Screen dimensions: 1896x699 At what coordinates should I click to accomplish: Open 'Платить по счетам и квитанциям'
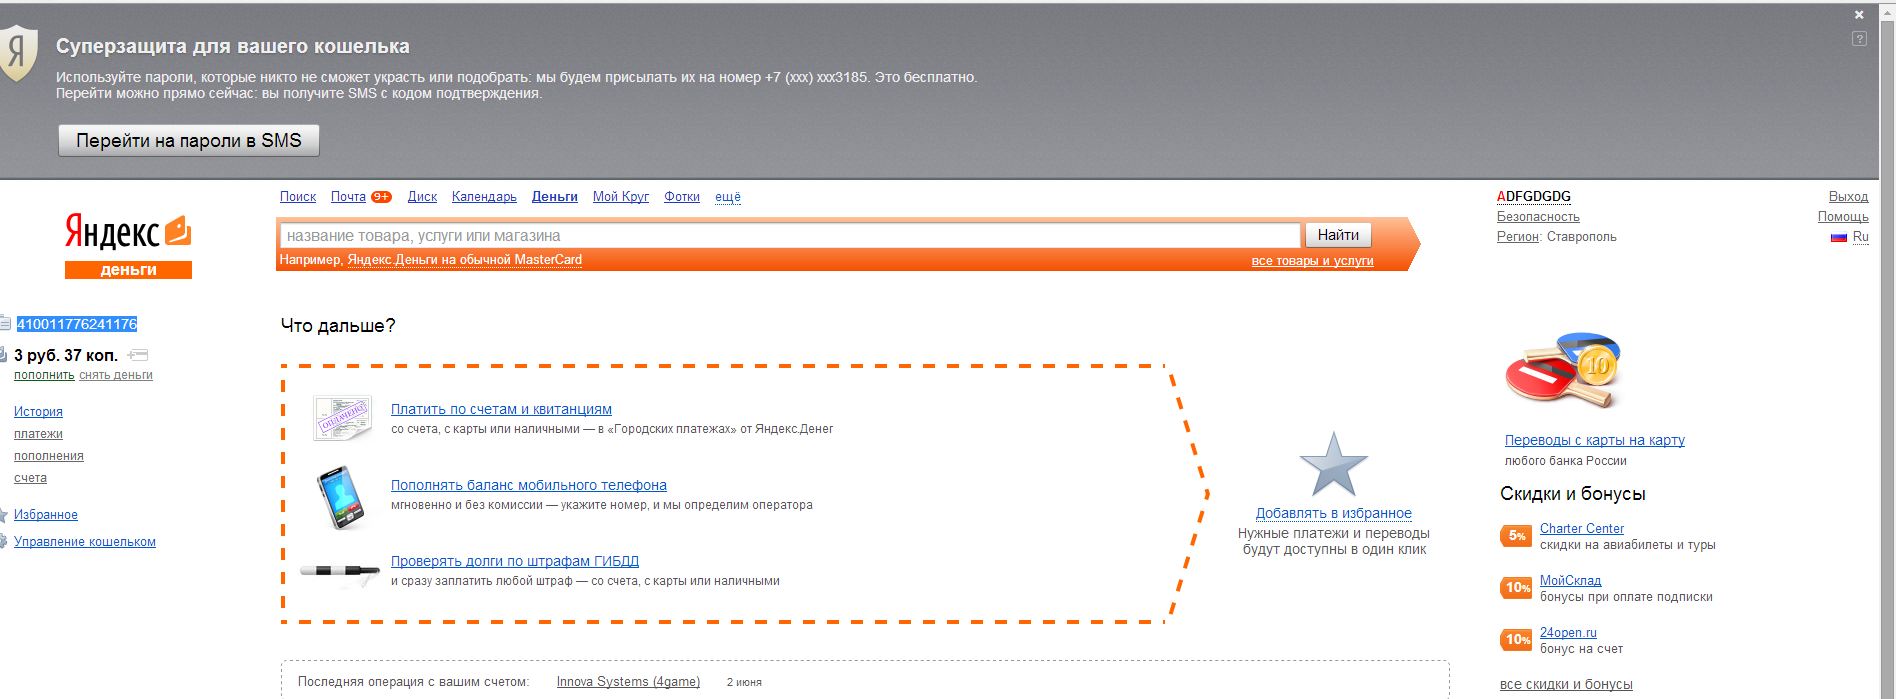[501, 409]
